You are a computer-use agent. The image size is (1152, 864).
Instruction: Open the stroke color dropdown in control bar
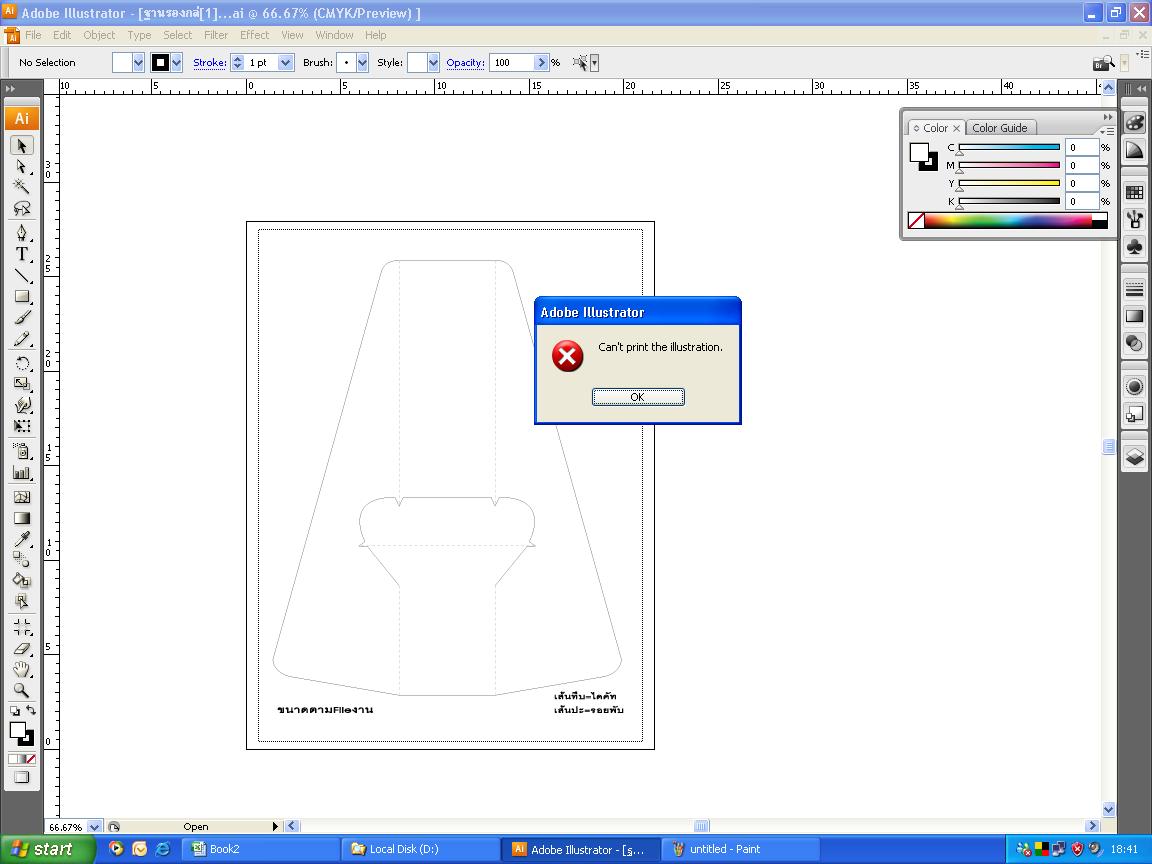[176, 62]
